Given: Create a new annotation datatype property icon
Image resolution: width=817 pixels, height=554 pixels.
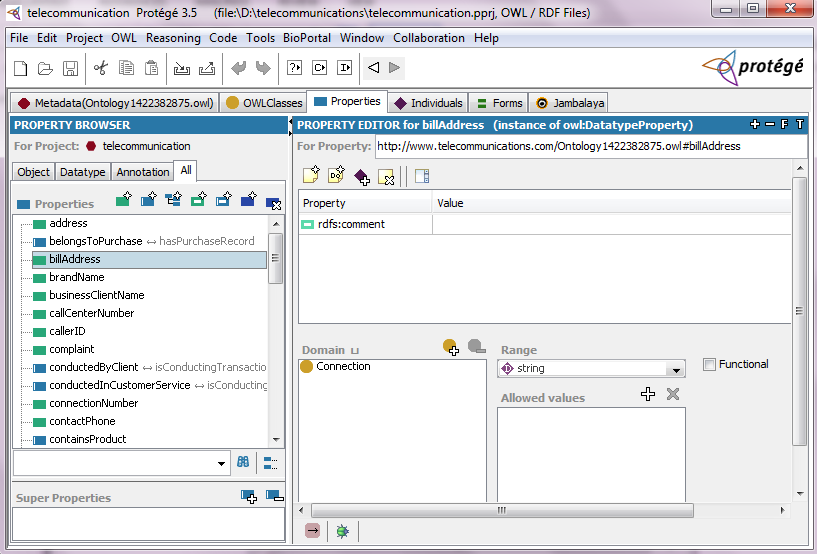Looking at the screenshot, I should 199,200.
